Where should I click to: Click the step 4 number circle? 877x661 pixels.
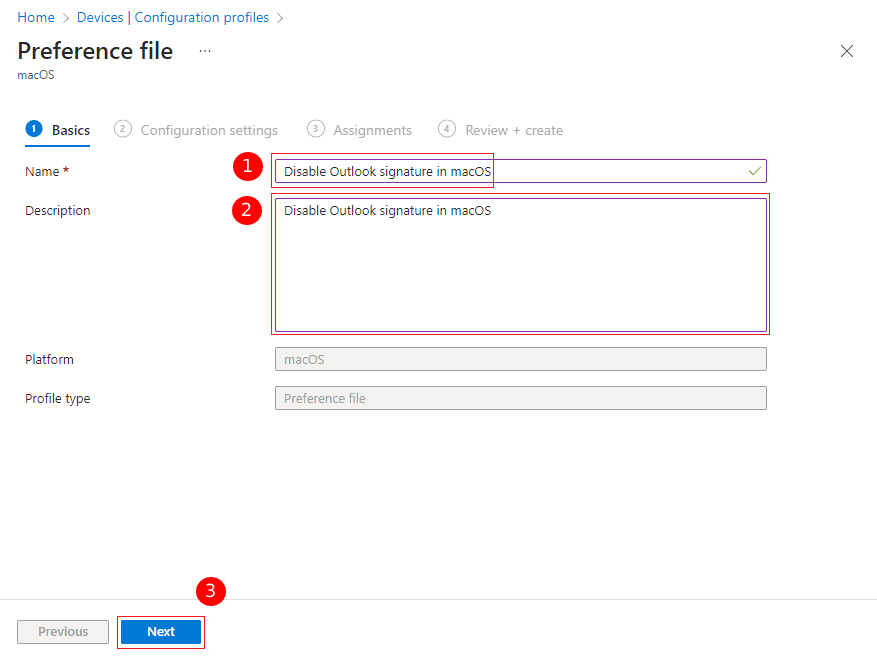(447, 129)
